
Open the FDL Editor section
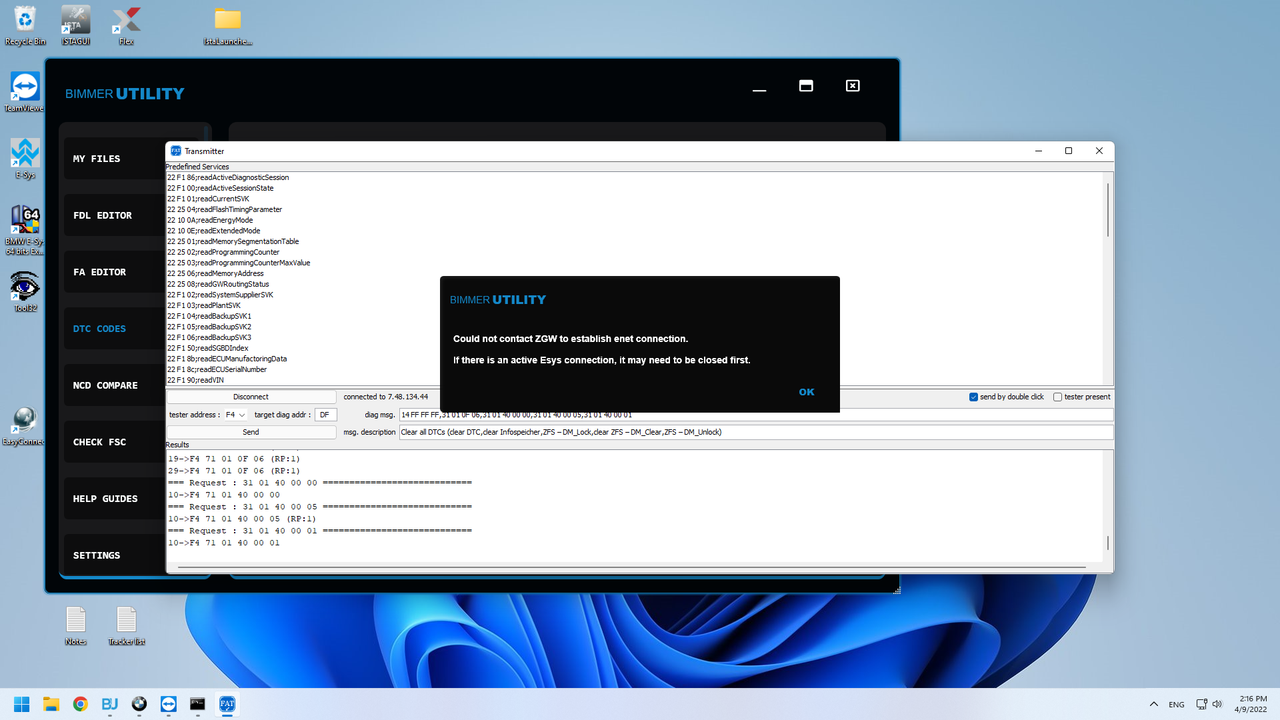[x=114, y=216]
